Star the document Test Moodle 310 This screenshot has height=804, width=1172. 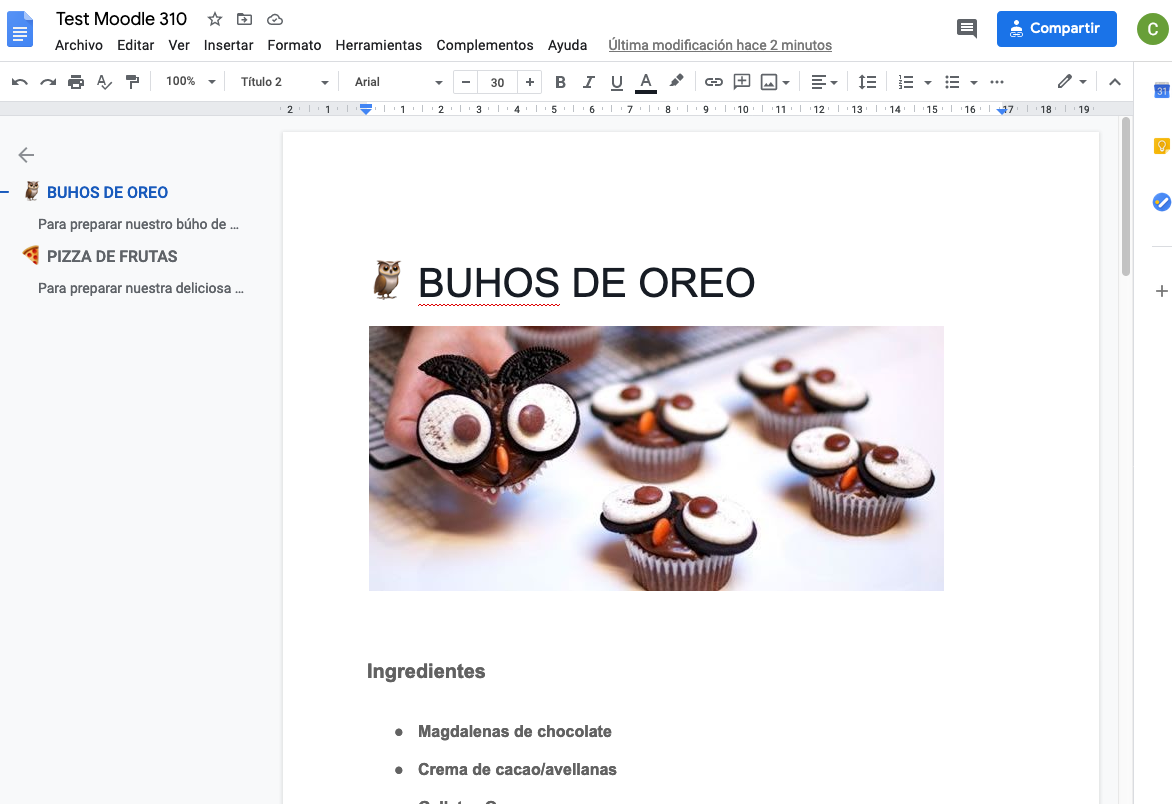(215, 19)
